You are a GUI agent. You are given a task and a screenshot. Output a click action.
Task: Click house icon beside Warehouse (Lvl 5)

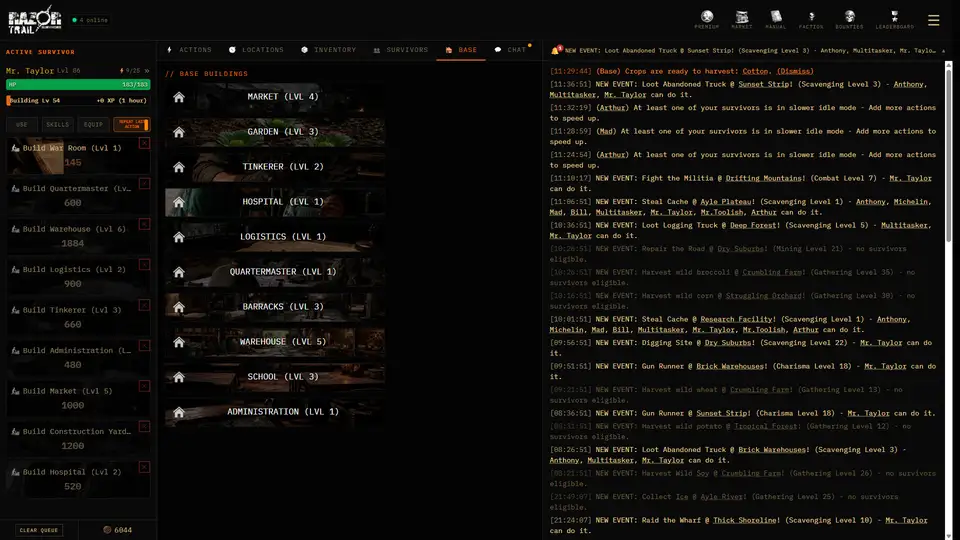[x=179, y=342]
